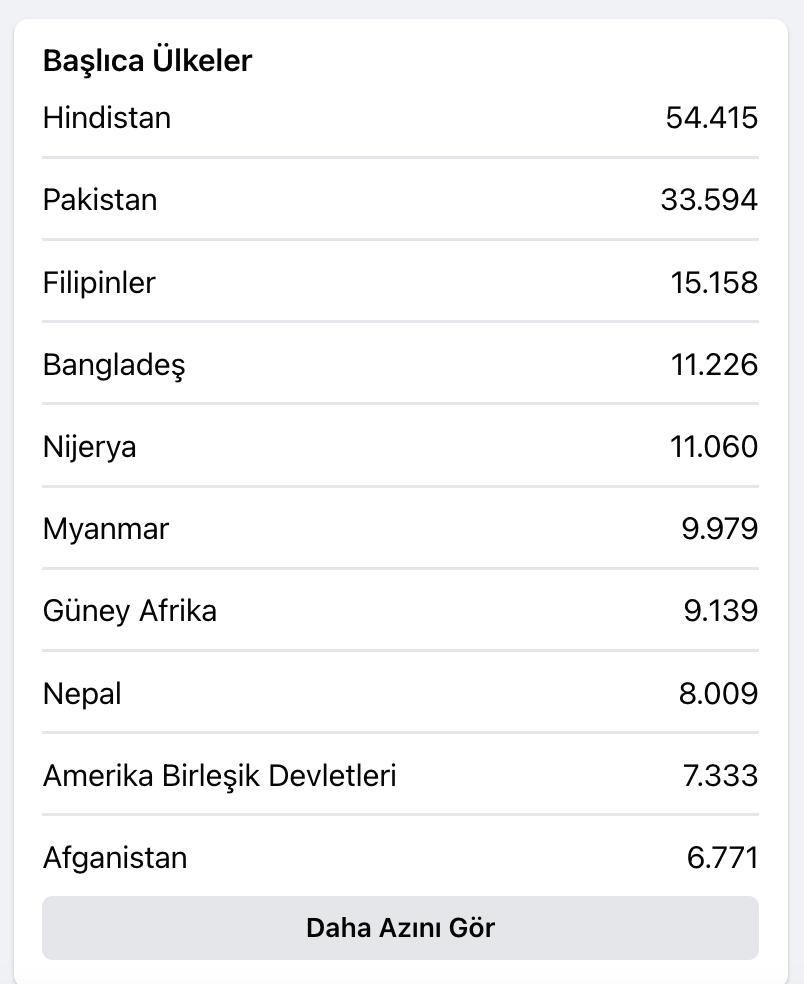Click the Filipinler list entry

click(400, 282)
